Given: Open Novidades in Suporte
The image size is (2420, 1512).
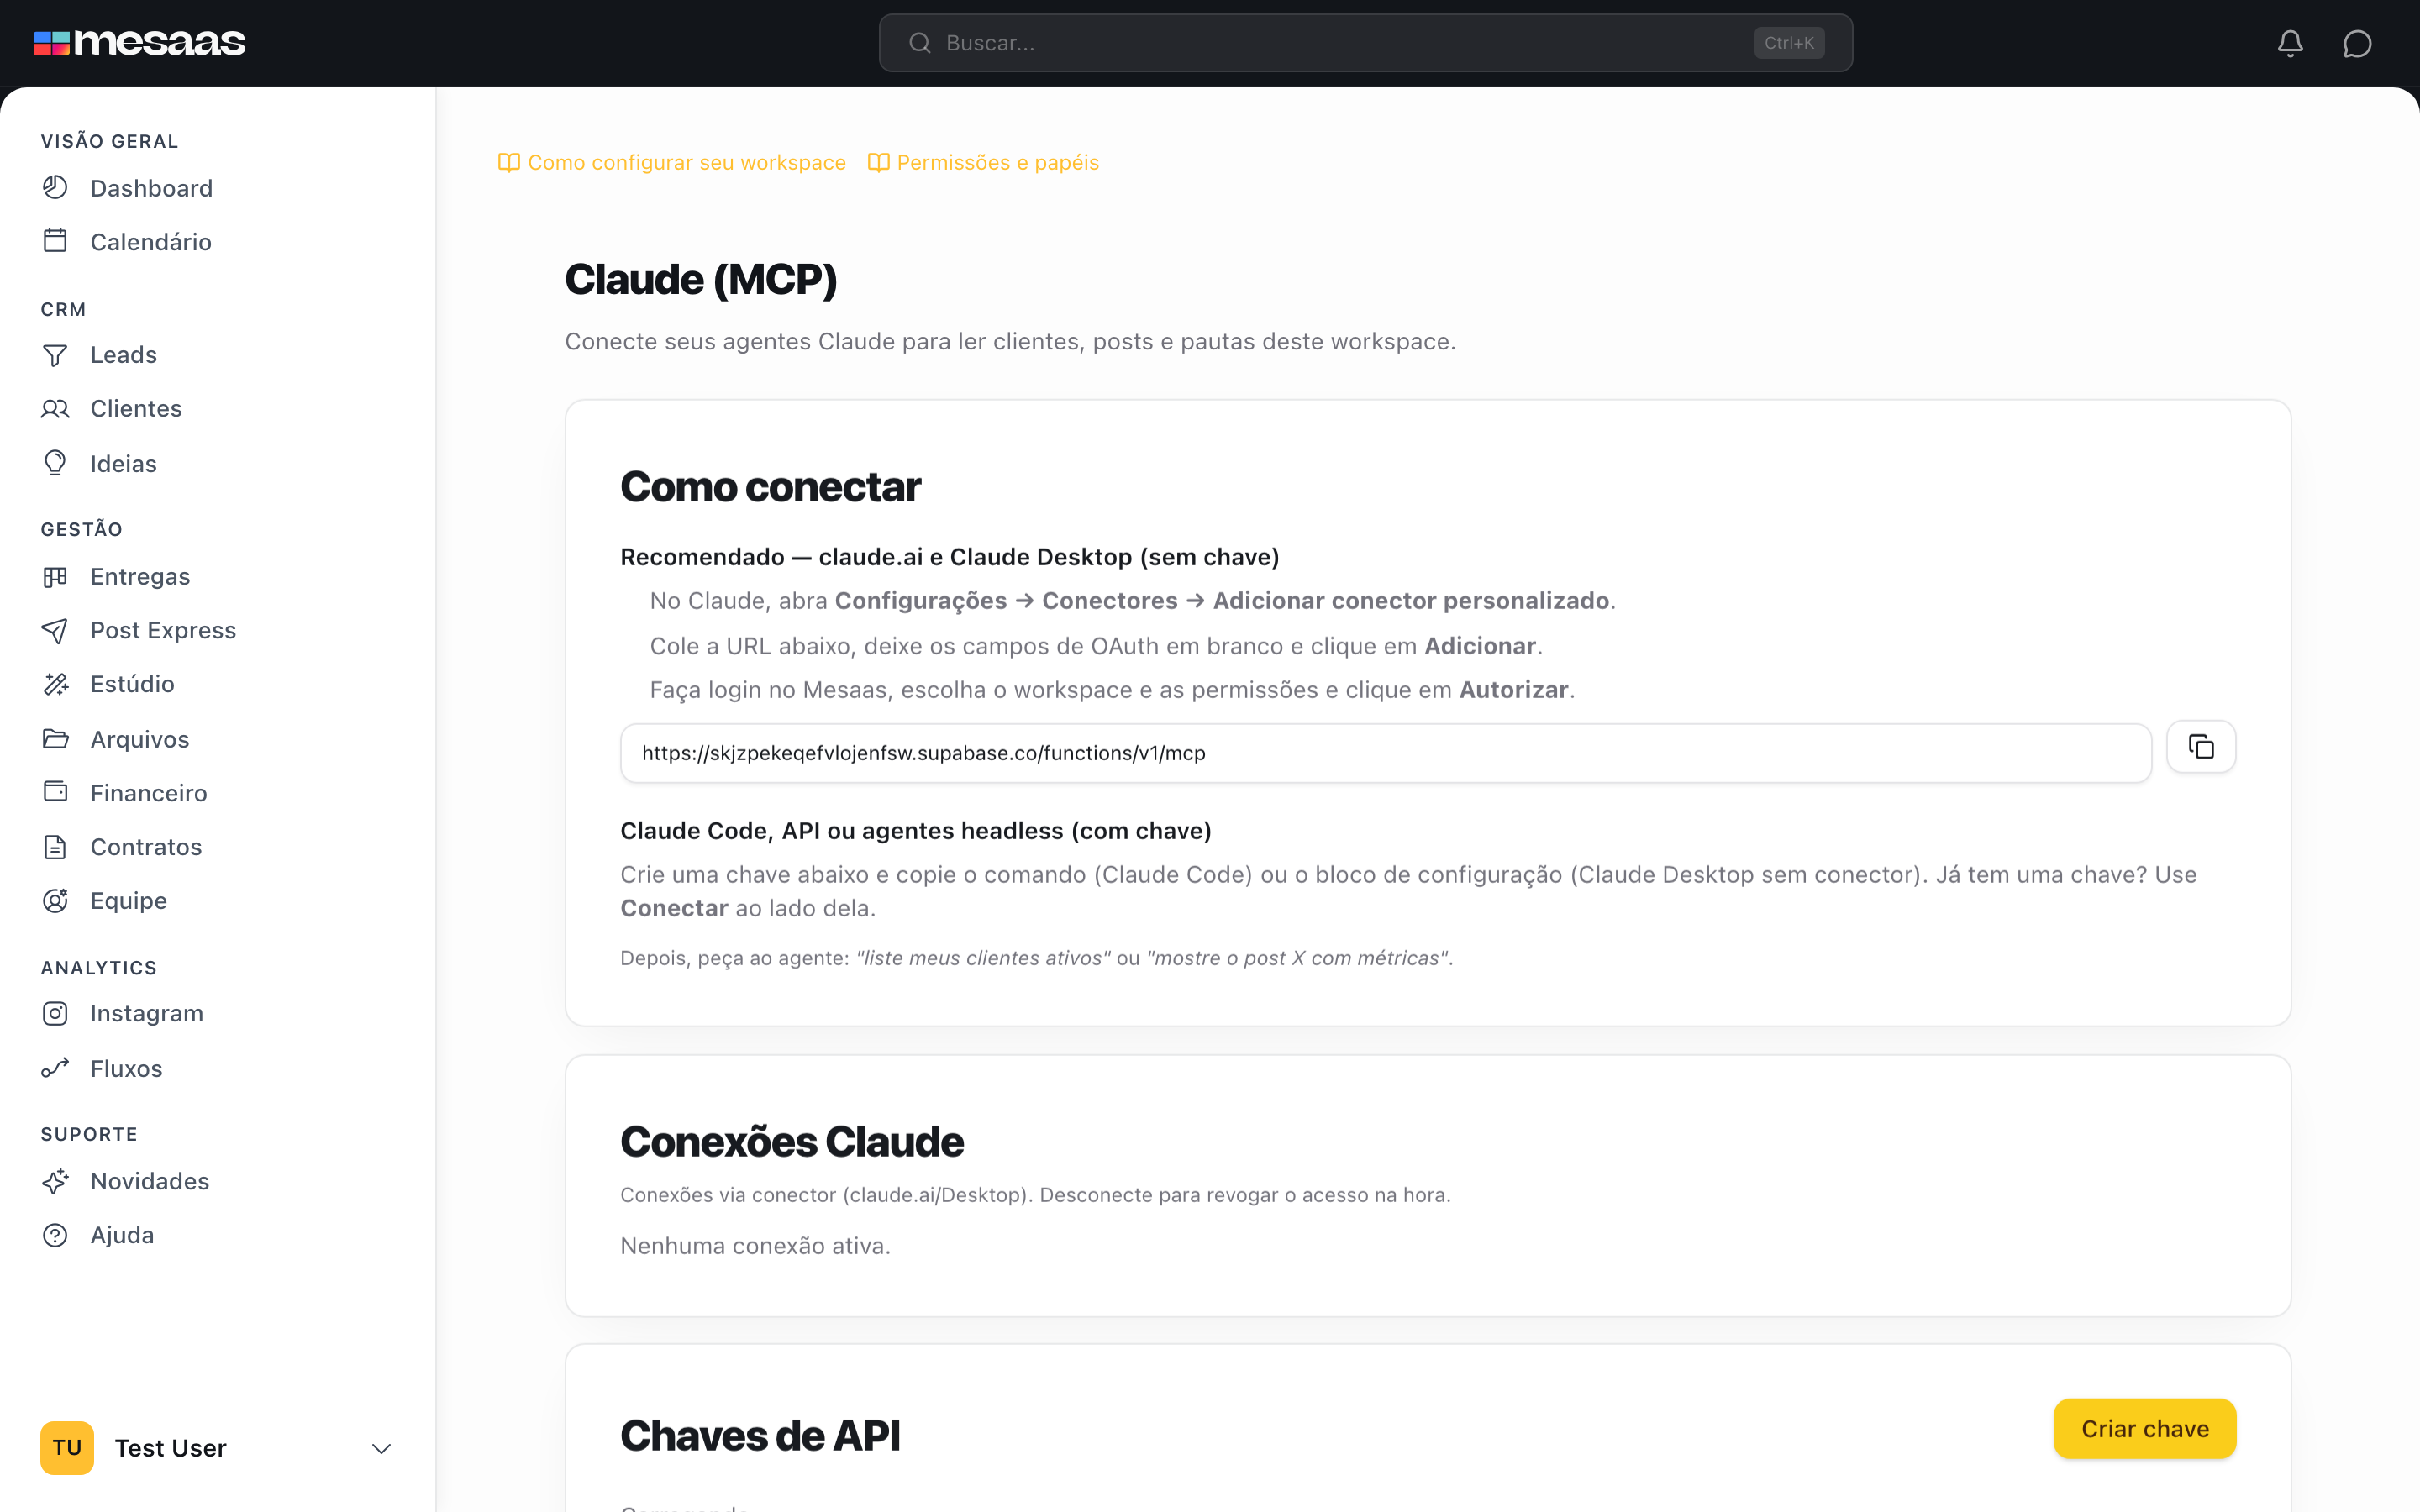Looking at the screenshot, I should pyautogui.click(x=150, y=1181).
